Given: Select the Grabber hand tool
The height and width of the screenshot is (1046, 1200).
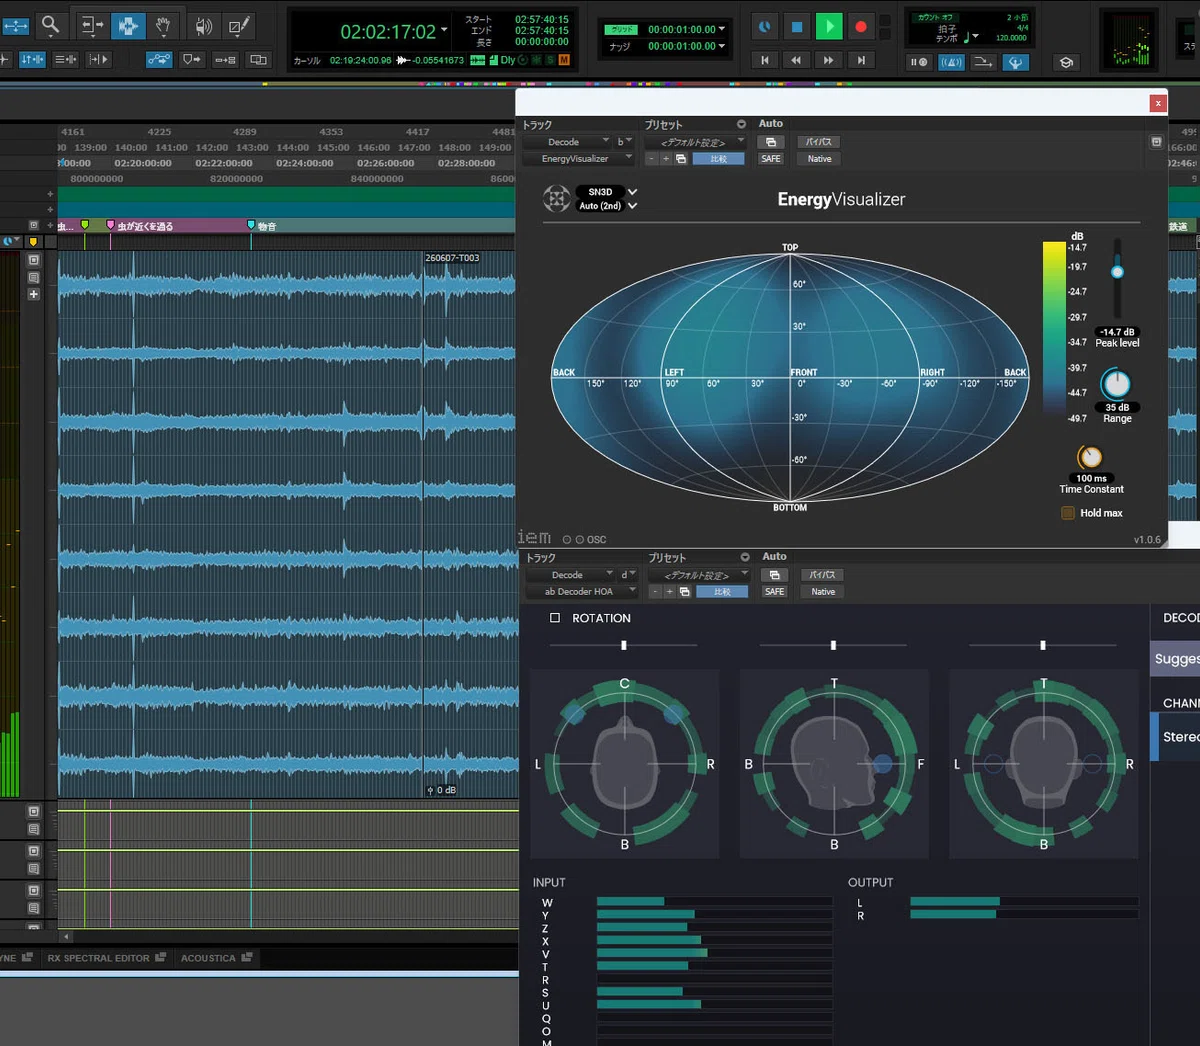Looking at the screenshot, I should [x=163, y=26].
